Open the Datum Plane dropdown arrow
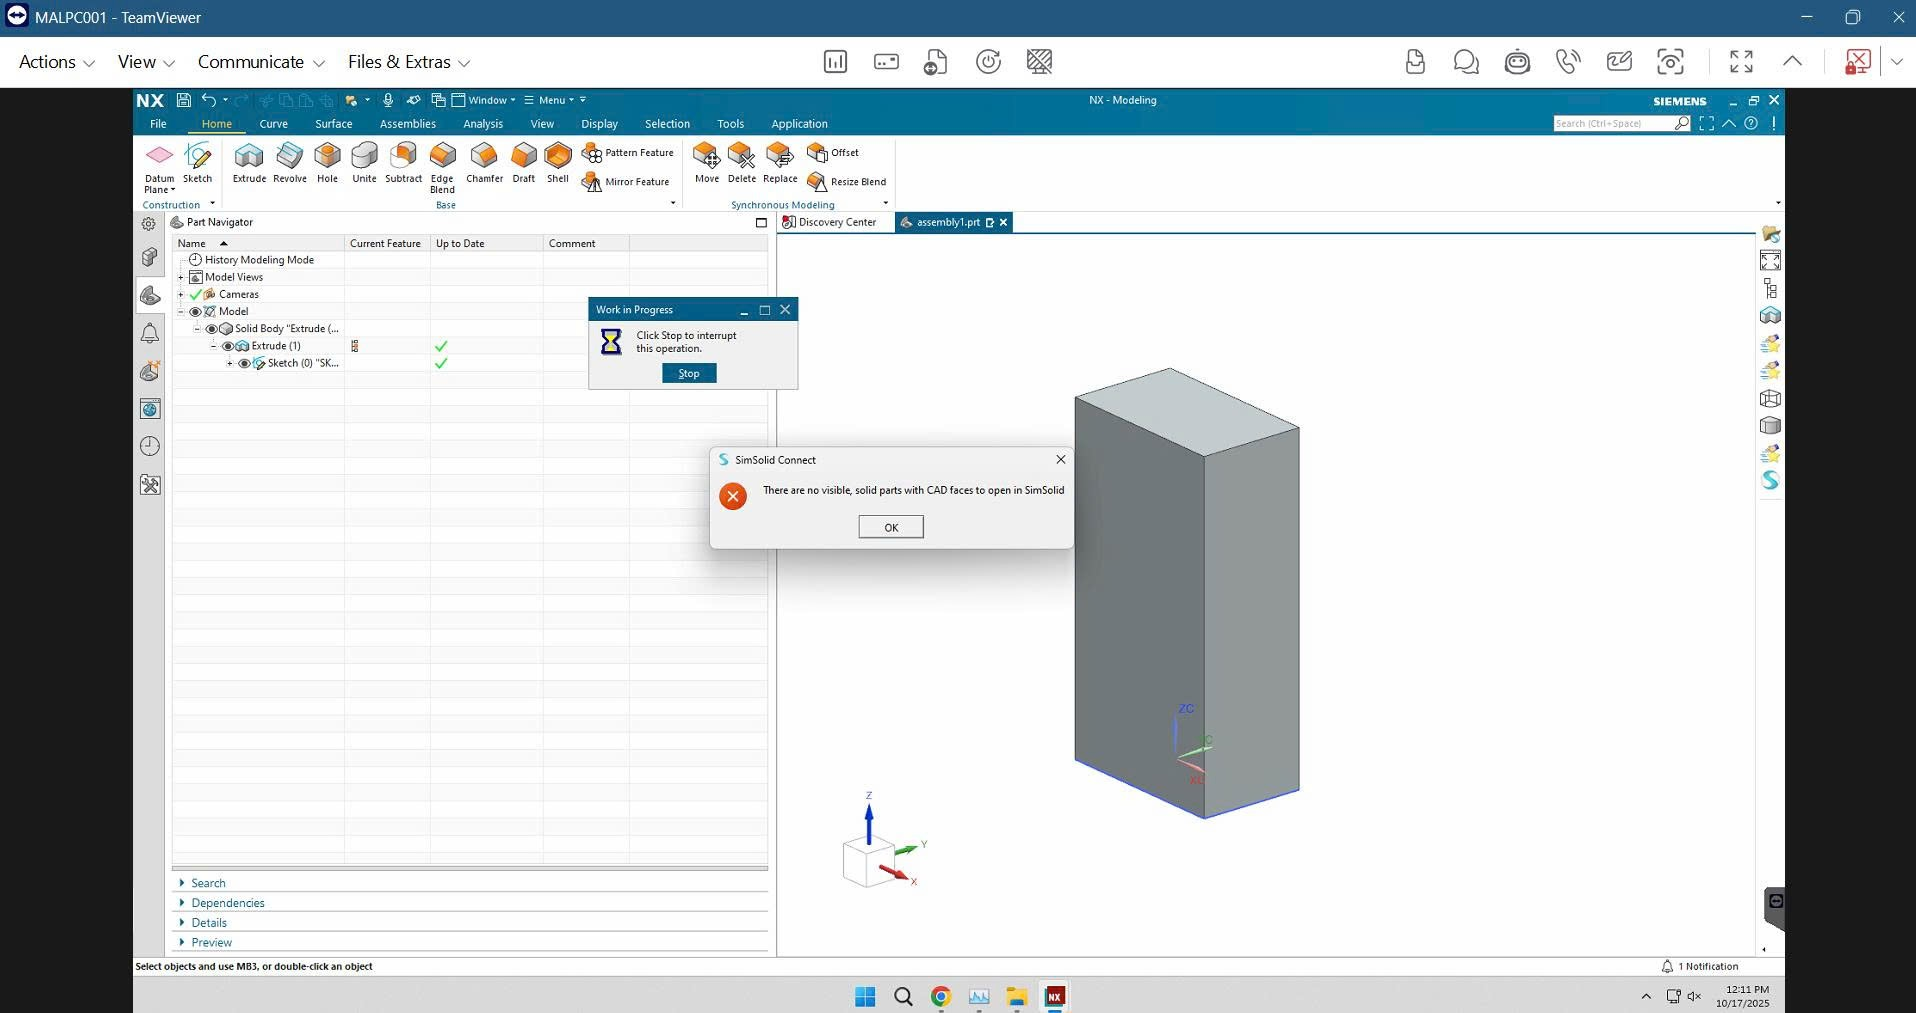Screen dimensions: 1916x1013 coord(173,190)
